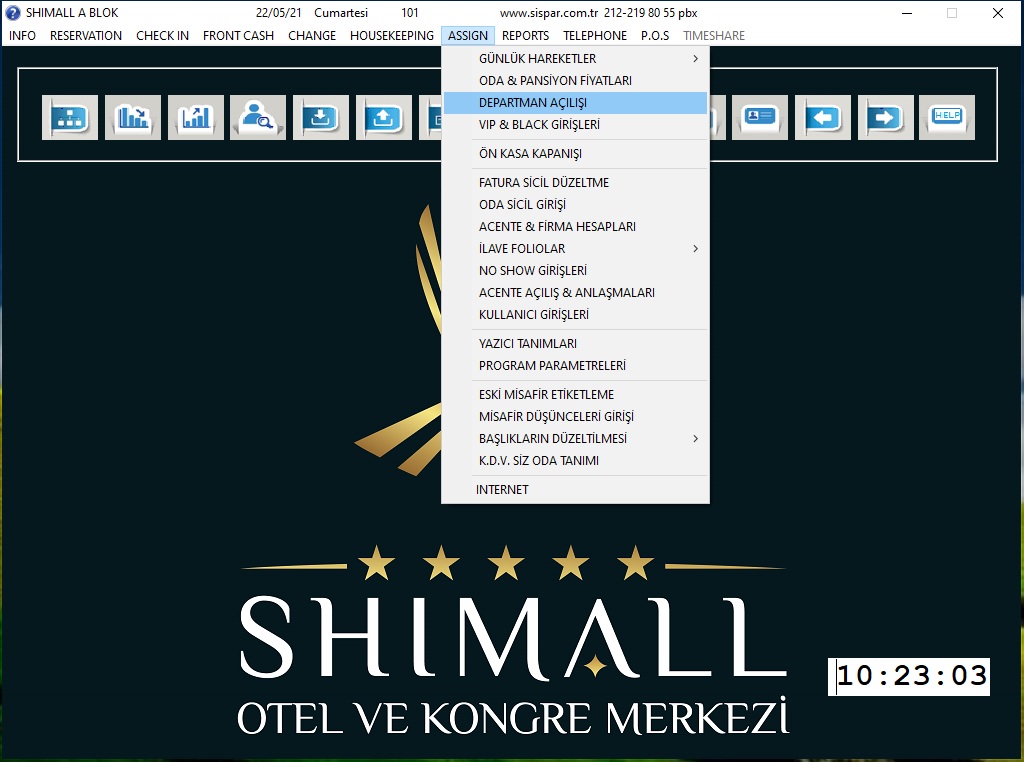The height and width of the screenshot is (762, 1024).
Task: Open the HOUSEKEEPING menu
Action: point(392,36)
